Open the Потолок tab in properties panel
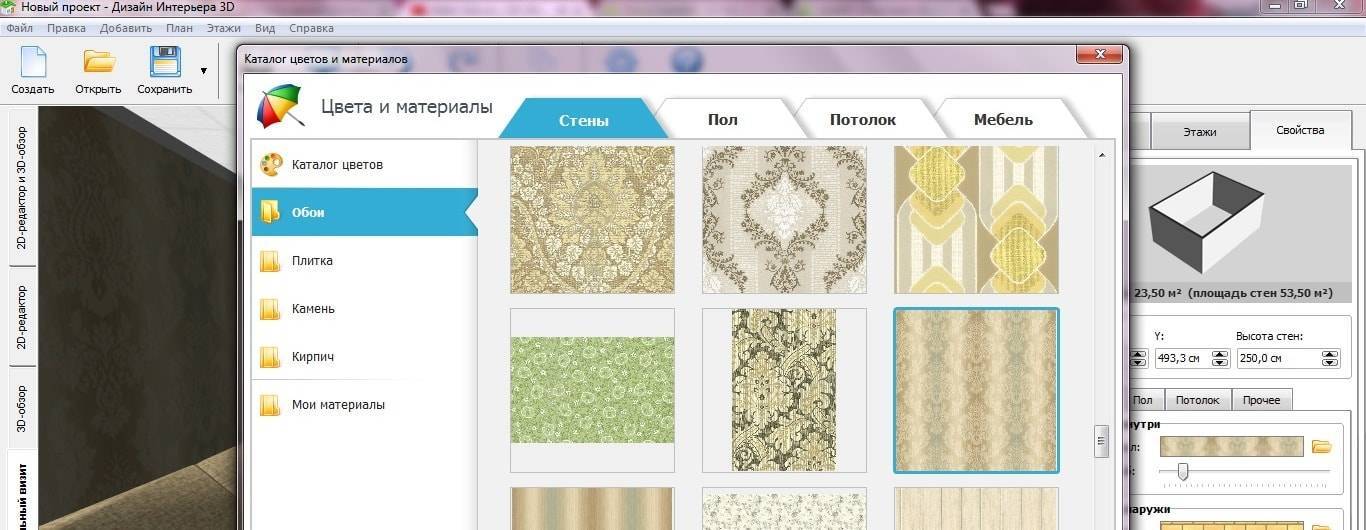Viewport: 1366px width, 530px height. click(1197, 400)
